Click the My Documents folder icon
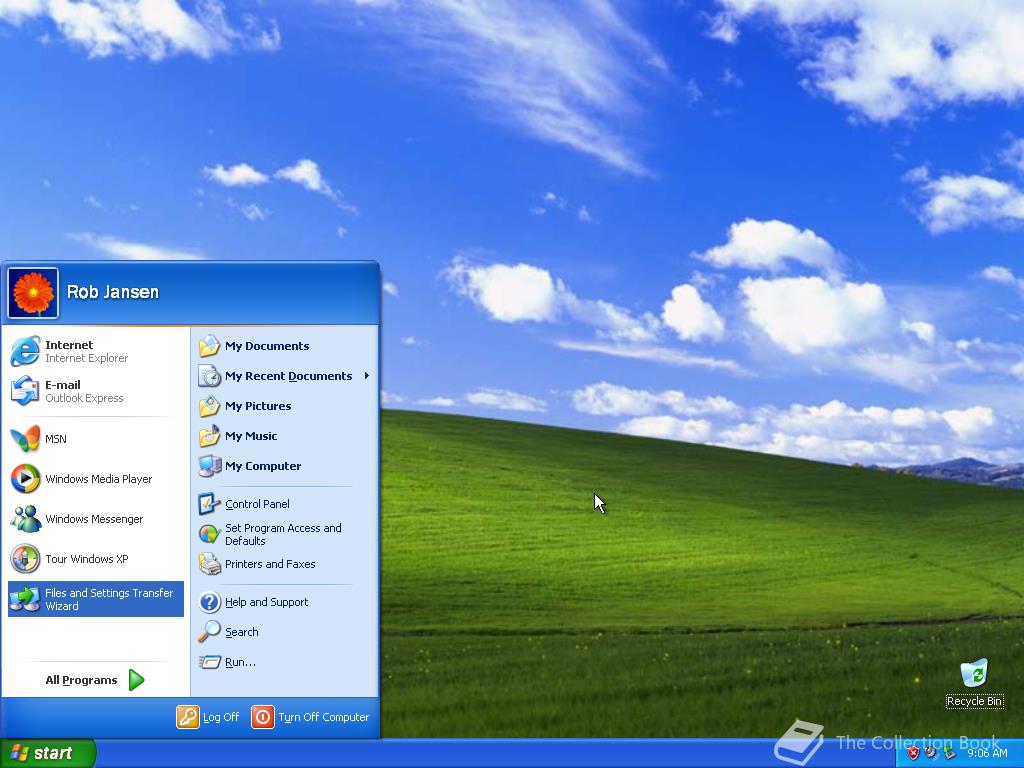The height and width of the screenshot is (768, 1024). [x=210, y=345]
